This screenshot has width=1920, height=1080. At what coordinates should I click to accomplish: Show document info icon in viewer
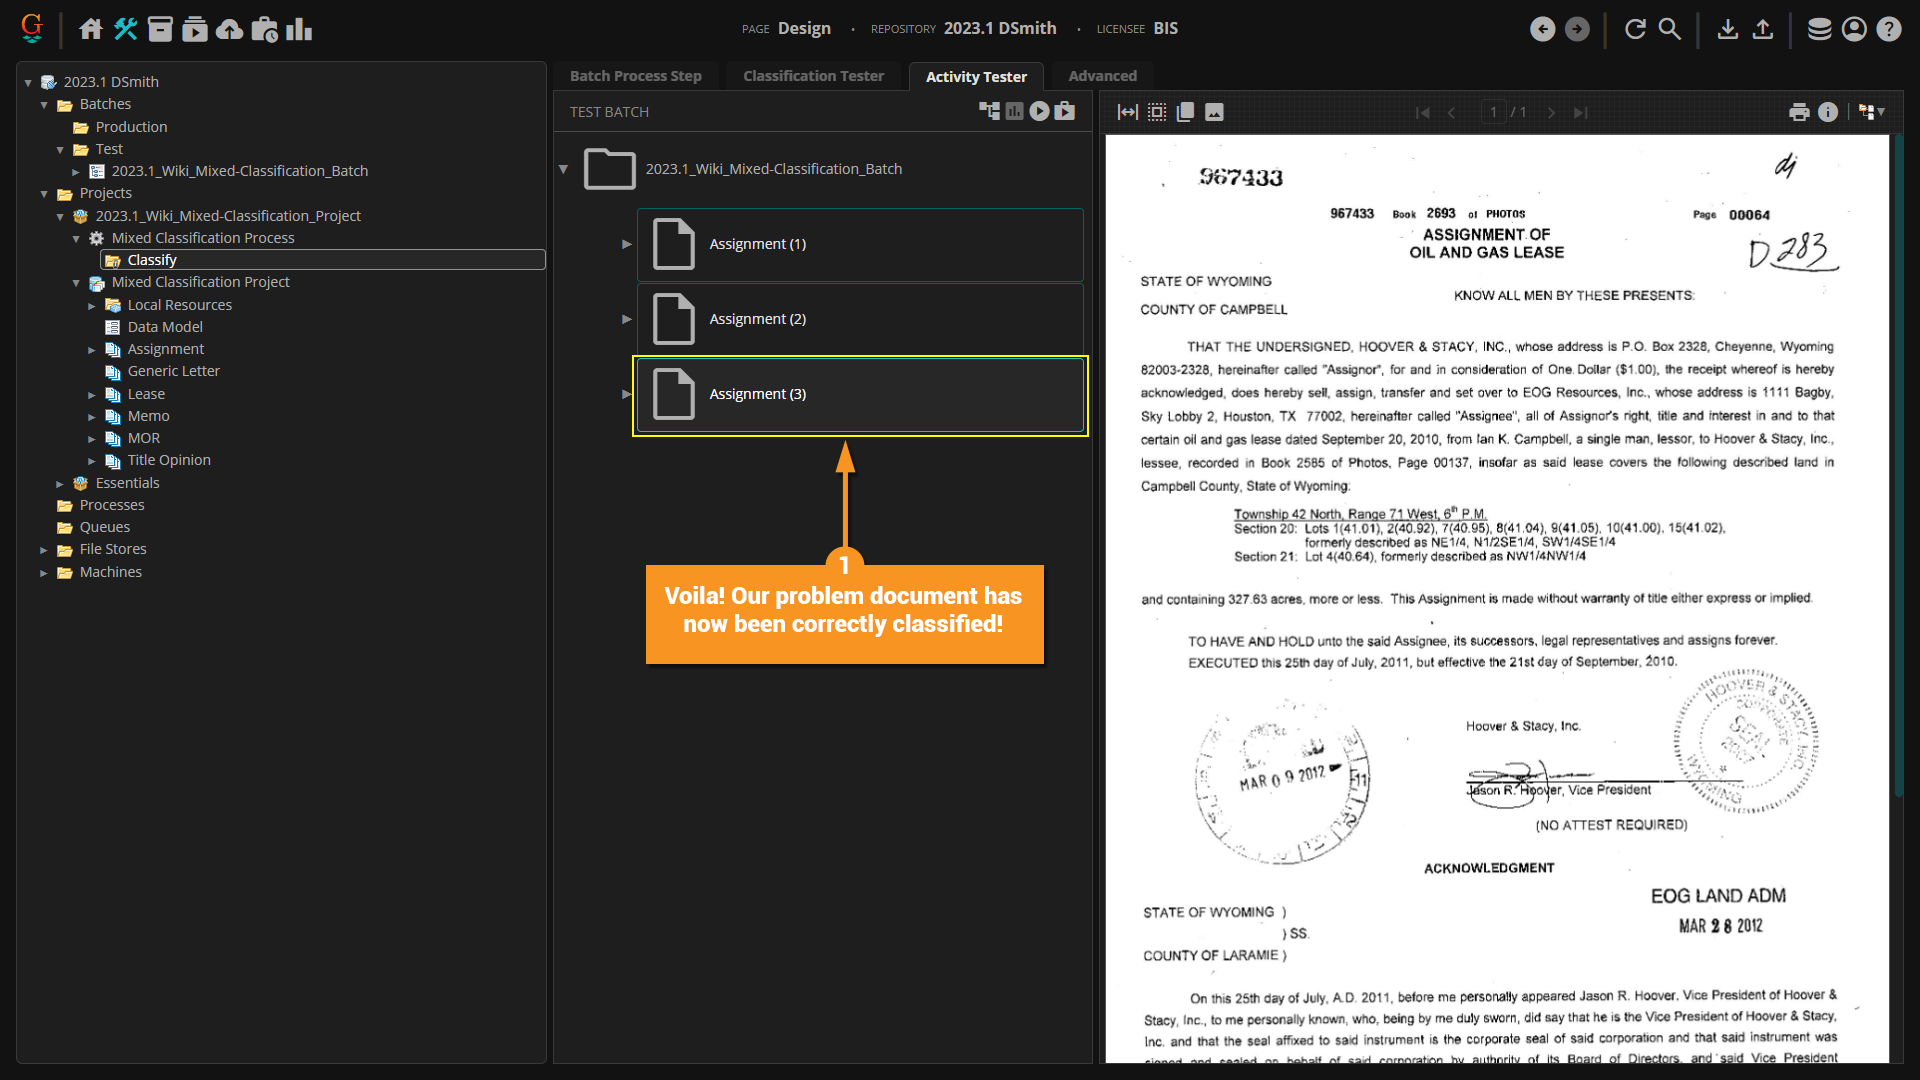click(x=1828, y=112)
